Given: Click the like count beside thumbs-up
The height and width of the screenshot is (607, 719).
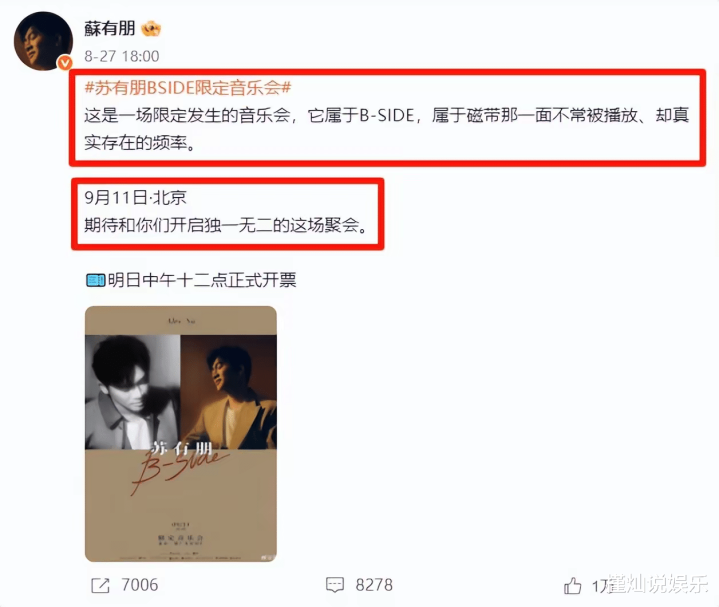Looking at the screenshot, I should [600, 585].
